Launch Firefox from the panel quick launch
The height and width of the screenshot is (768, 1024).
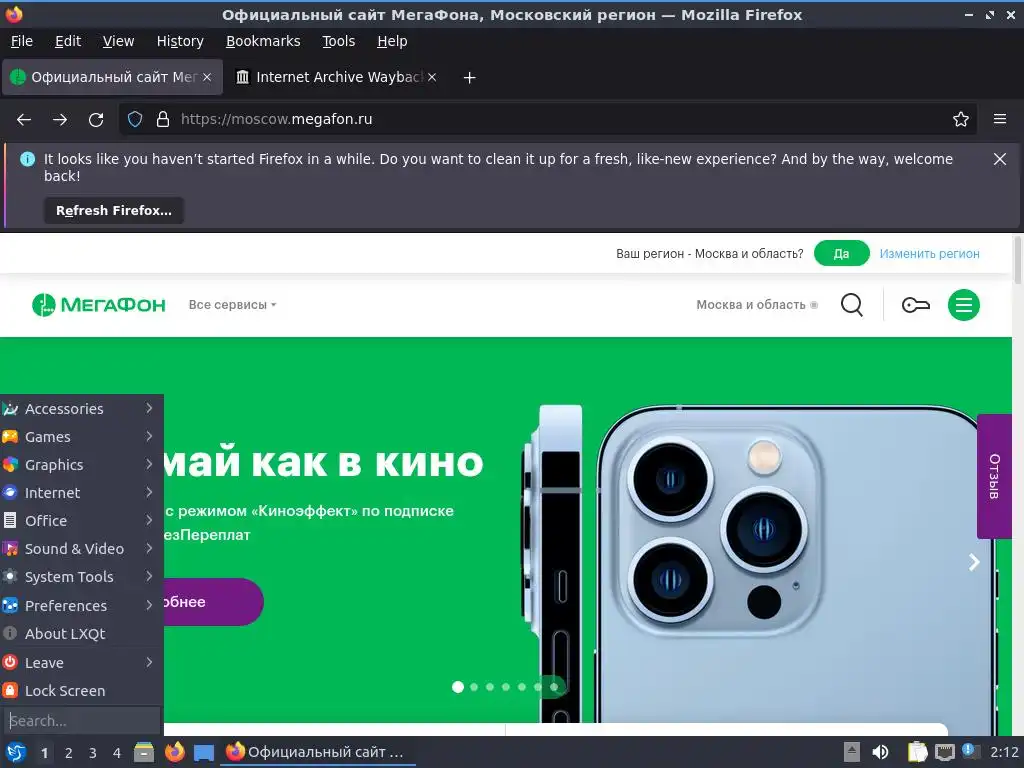pyautogui.click(x=174, y=752)
